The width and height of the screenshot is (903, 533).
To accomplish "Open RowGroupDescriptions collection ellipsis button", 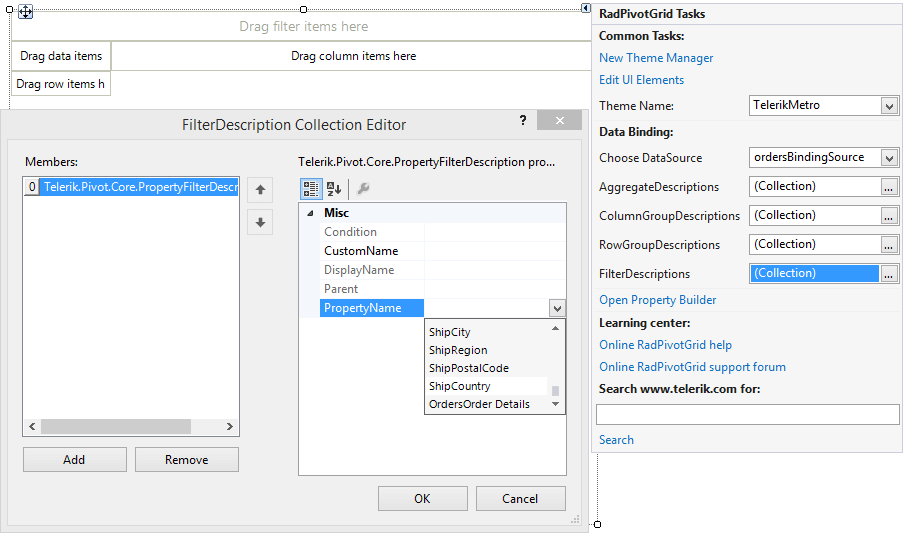I will [x=889, y=245].
